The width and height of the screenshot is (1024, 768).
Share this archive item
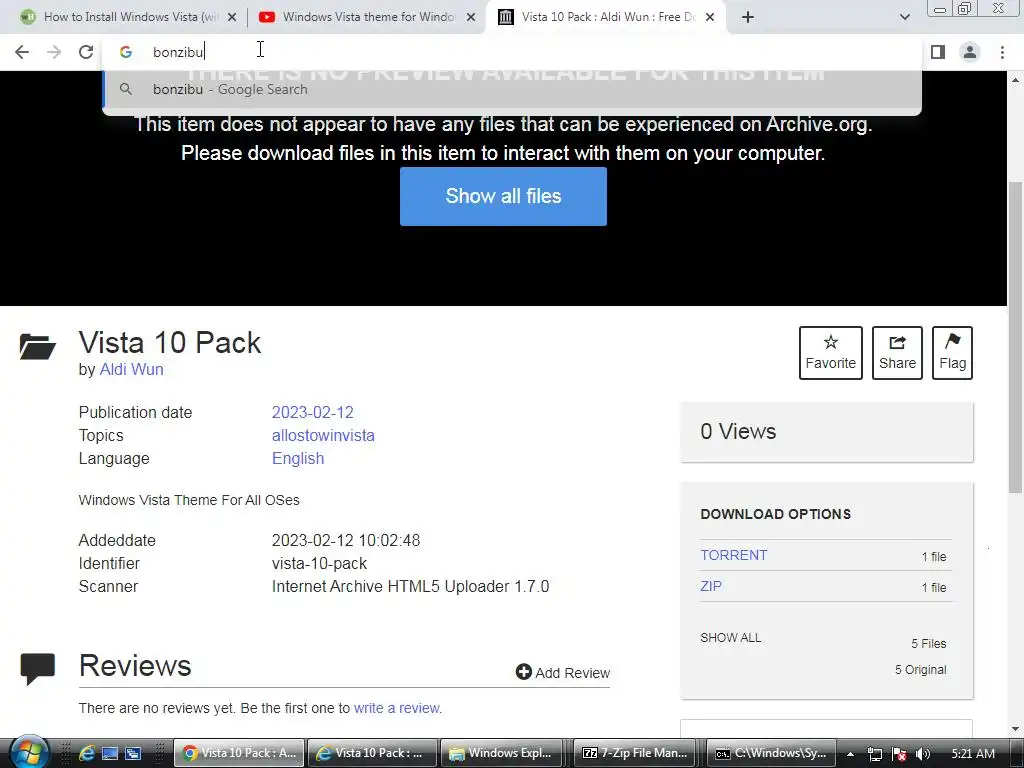tap(897, 353)
